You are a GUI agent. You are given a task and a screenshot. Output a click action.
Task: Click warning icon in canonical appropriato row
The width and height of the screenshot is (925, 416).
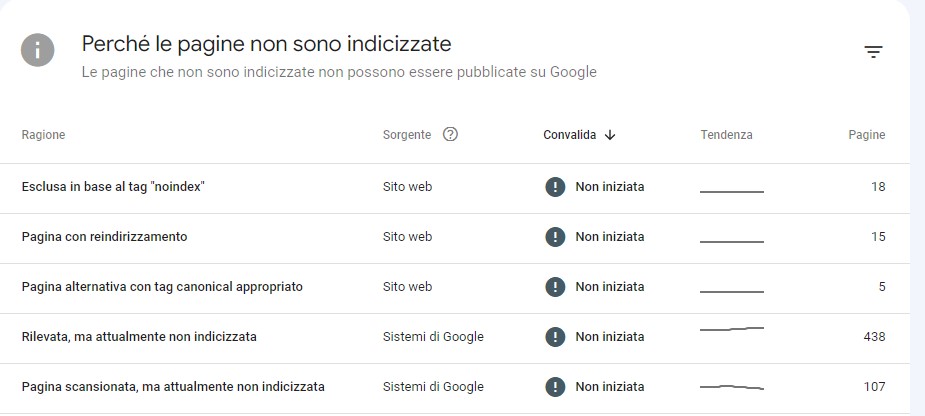tap(555, 287)
